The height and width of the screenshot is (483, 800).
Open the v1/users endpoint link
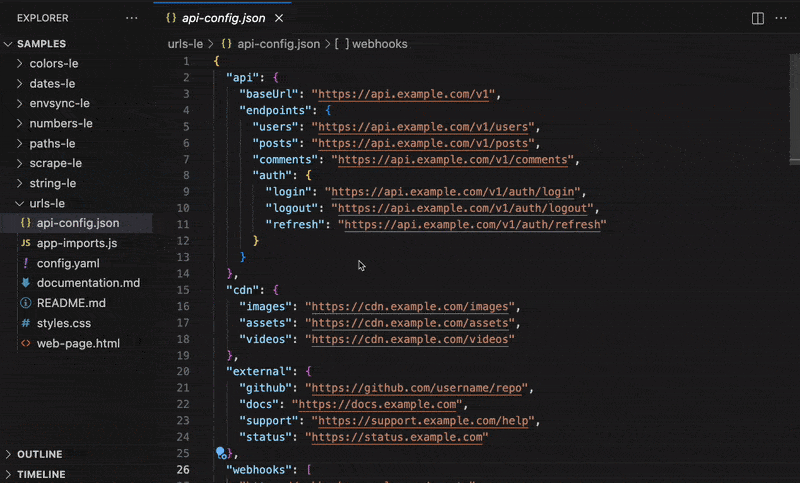(x=423, y=126)
